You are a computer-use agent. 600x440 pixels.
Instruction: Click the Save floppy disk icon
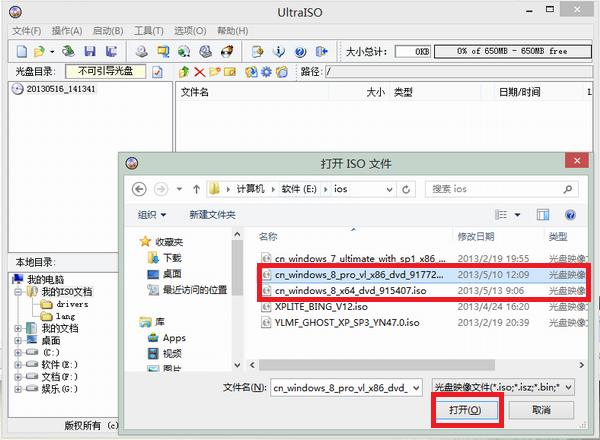pos(90,51)
